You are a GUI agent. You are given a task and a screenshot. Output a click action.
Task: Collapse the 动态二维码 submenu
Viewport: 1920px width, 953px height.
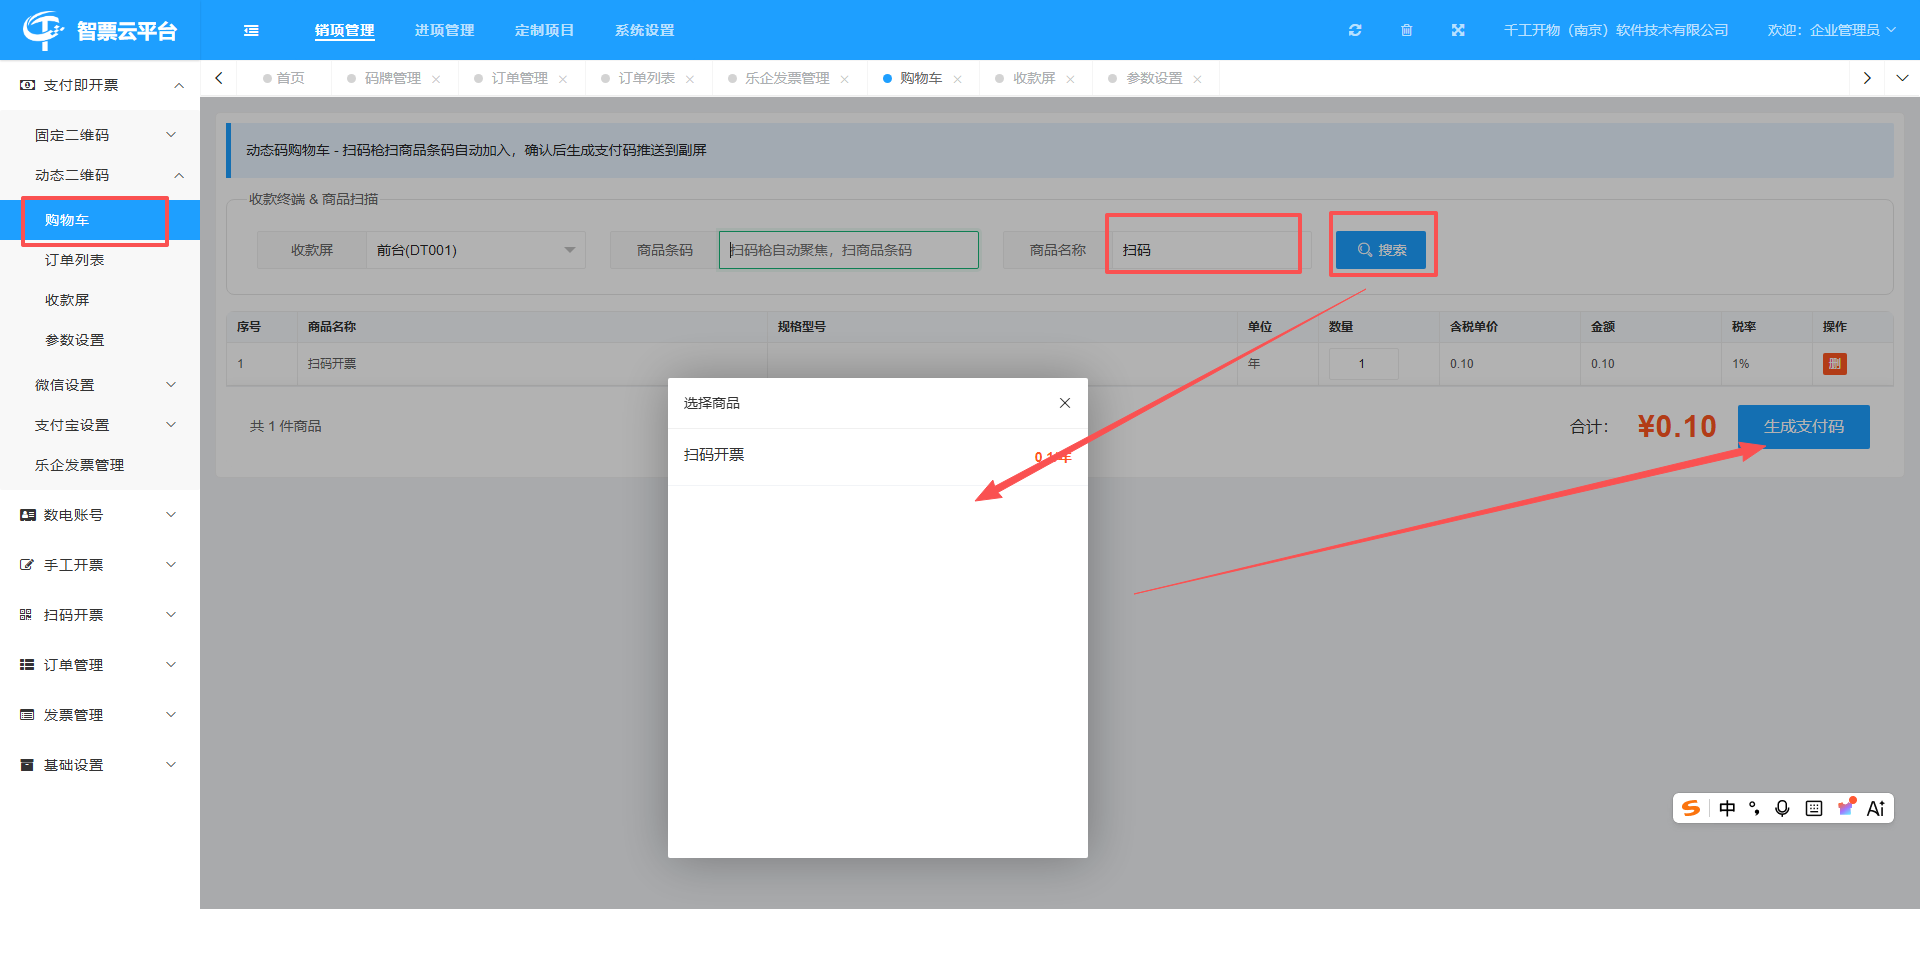click(x=100, y=175)
